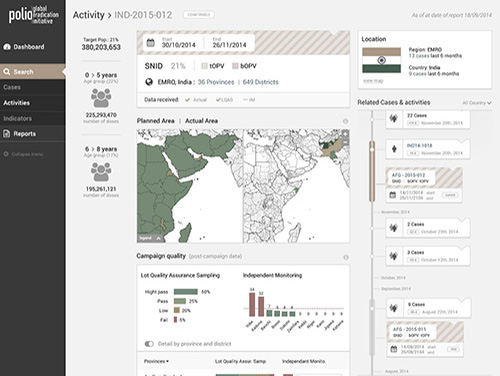This screenshot has height=376, width=500.
Task: Click the icon on the 9 Cases card
Action: pyautogui.click(x=394, y=308)
